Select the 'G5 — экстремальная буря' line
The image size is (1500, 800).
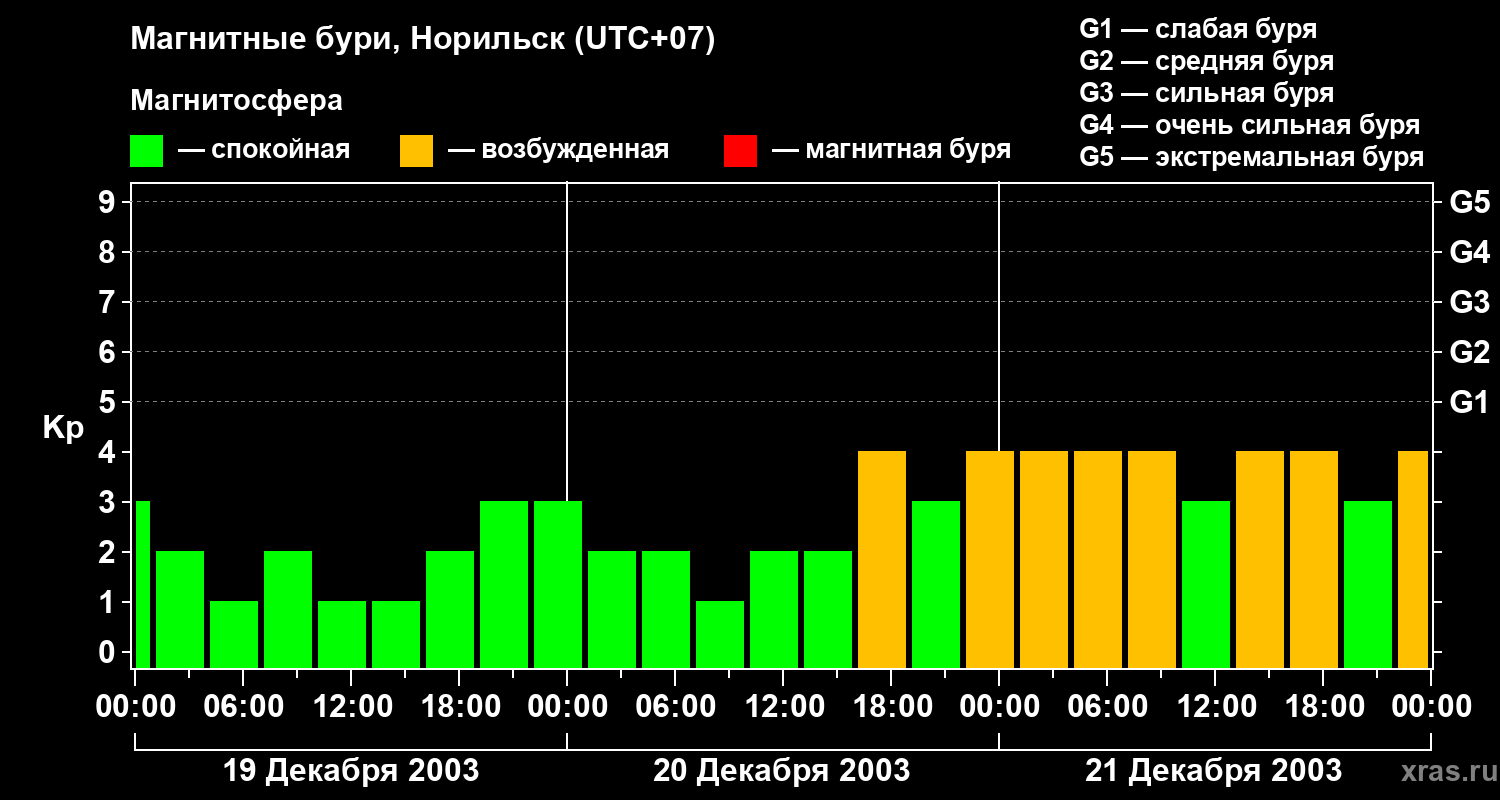[1251, 157]
